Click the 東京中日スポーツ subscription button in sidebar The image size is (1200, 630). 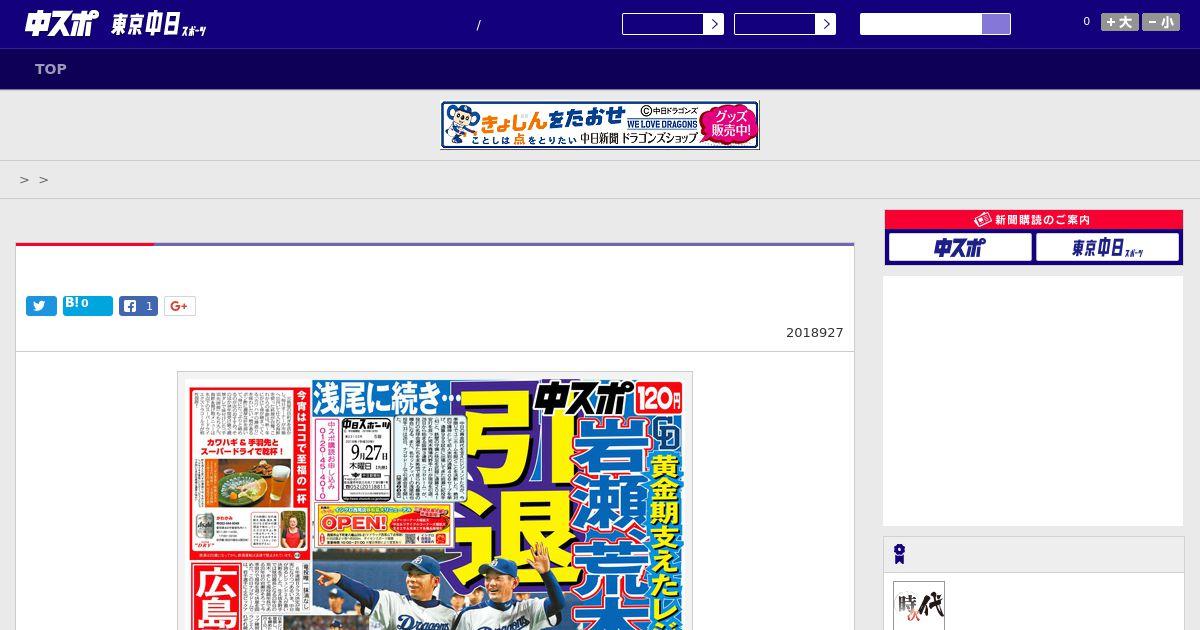1107,247
